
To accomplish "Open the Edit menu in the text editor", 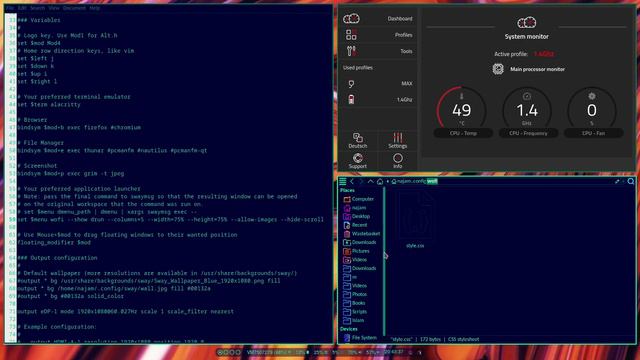I will pos(22,8).
